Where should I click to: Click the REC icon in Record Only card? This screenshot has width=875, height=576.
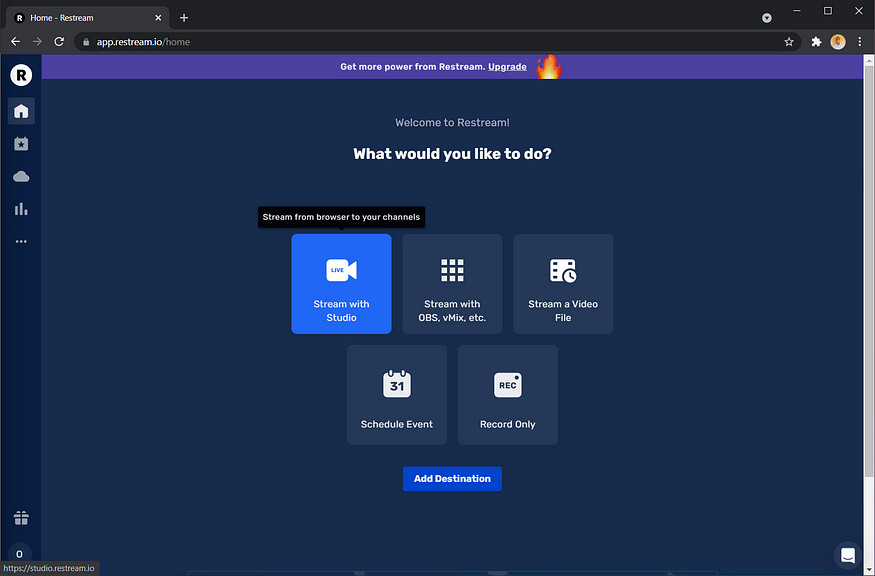pos(508,385)
